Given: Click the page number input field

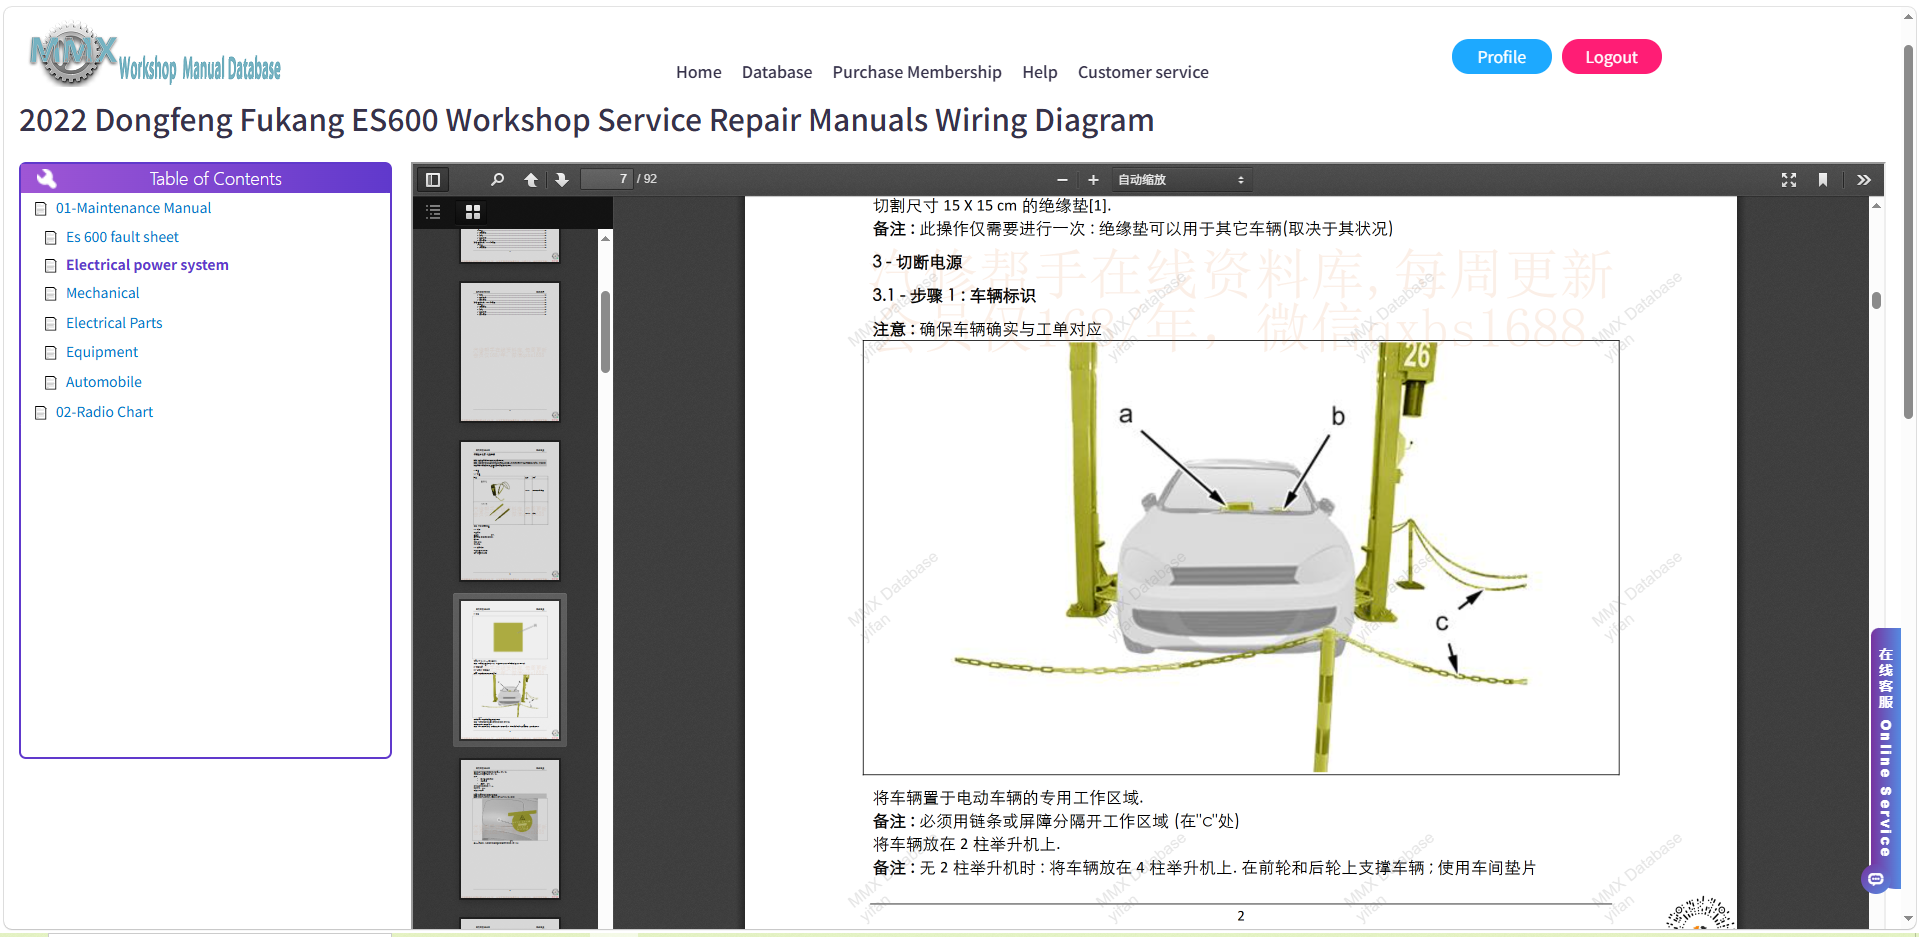Looking at the screenshot, I should coord(607,179).
